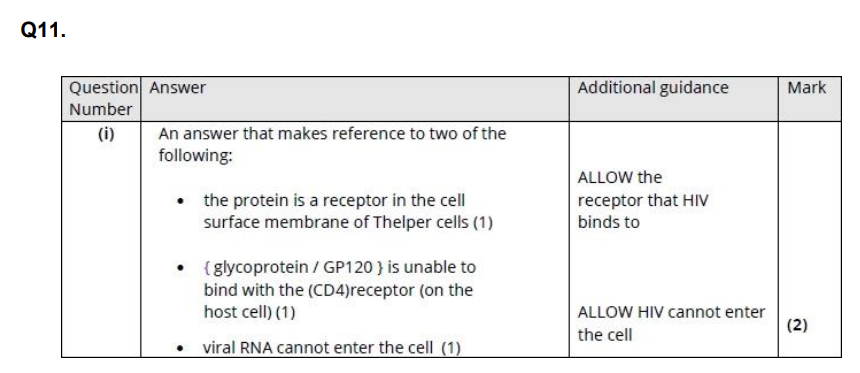Click the (2) mark value
860x373 pixels.
point(797,325)
